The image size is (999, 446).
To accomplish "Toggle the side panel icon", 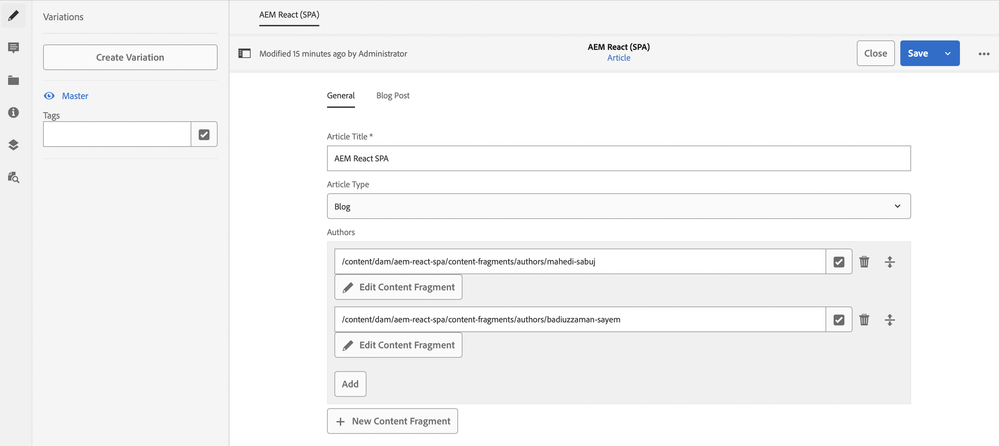I will point(244,53).
